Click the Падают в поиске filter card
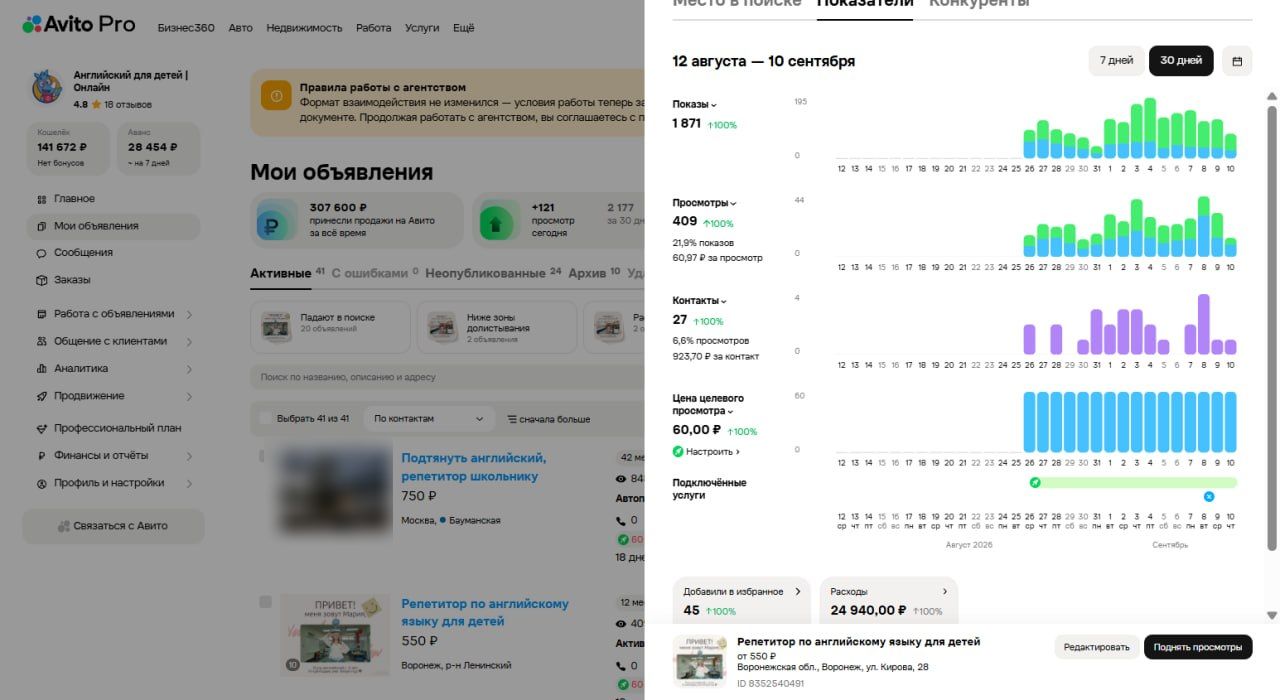Image resolution: width=1280 pixels, height=700 pixels. (x=331, y=327)
